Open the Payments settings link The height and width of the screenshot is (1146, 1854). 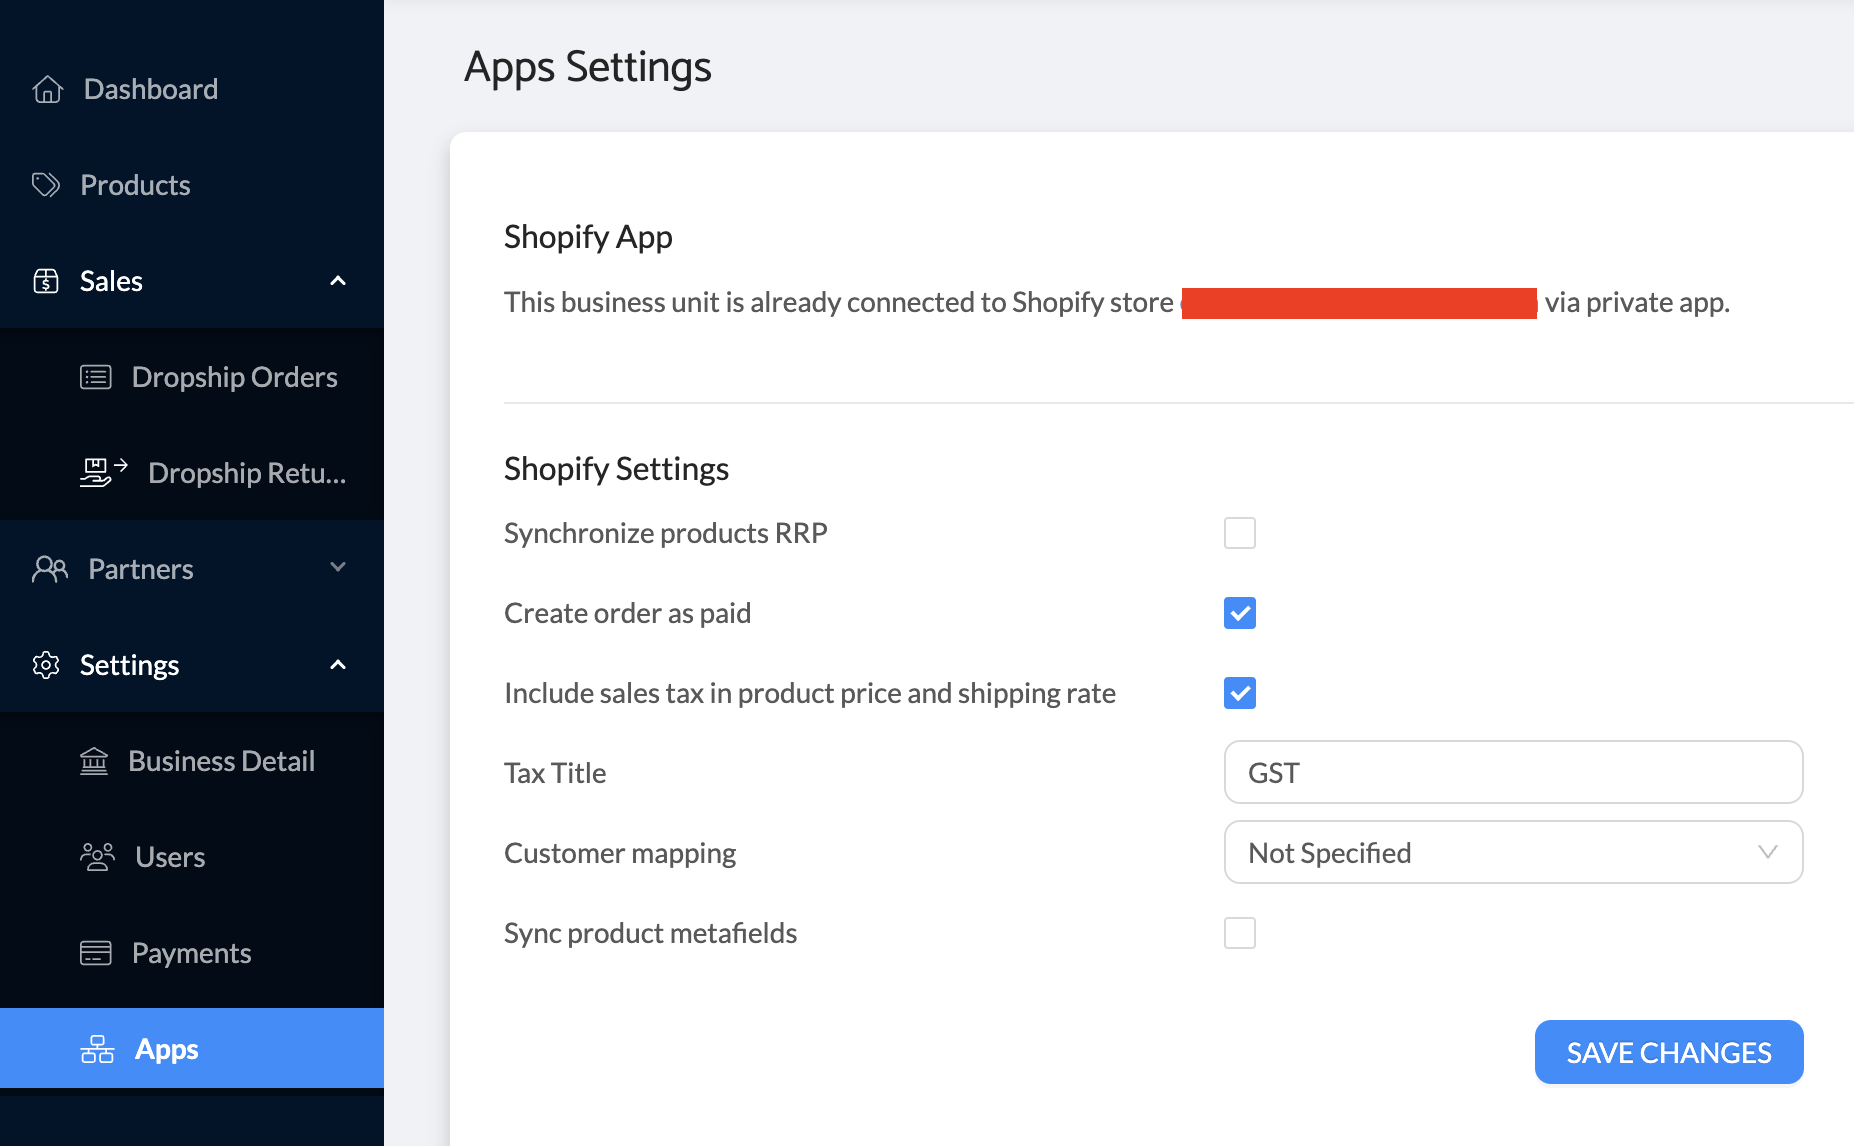point(191,953)
